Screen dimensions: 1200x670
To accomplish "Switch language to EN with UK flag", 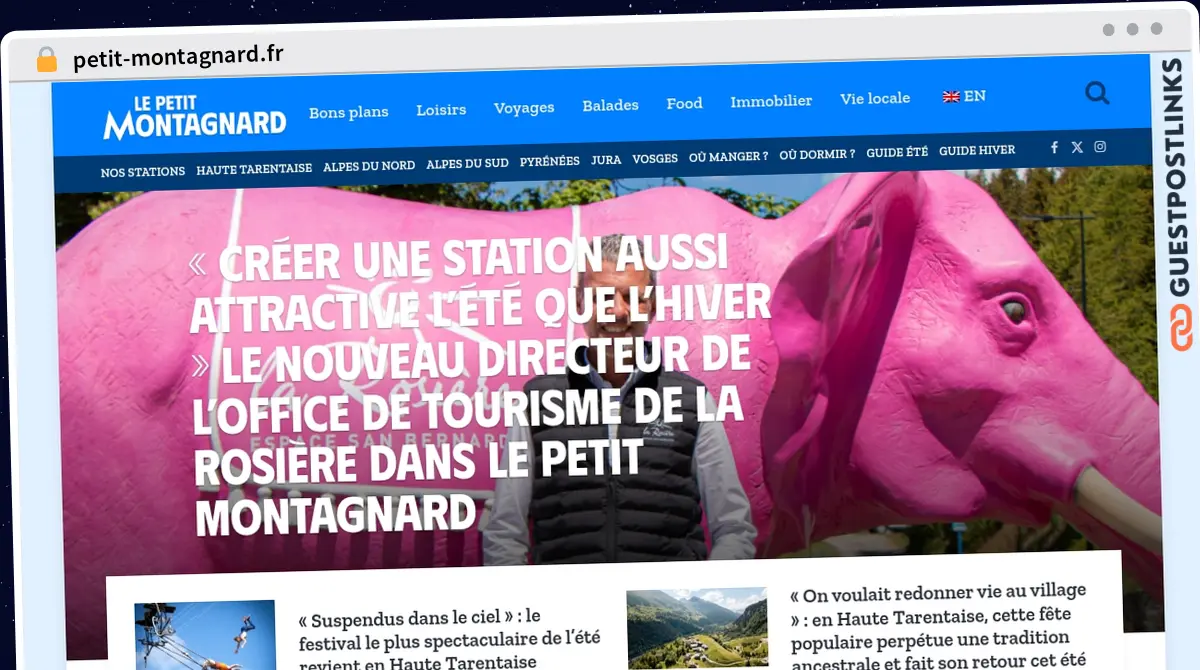I will click(x=964, y=96).
